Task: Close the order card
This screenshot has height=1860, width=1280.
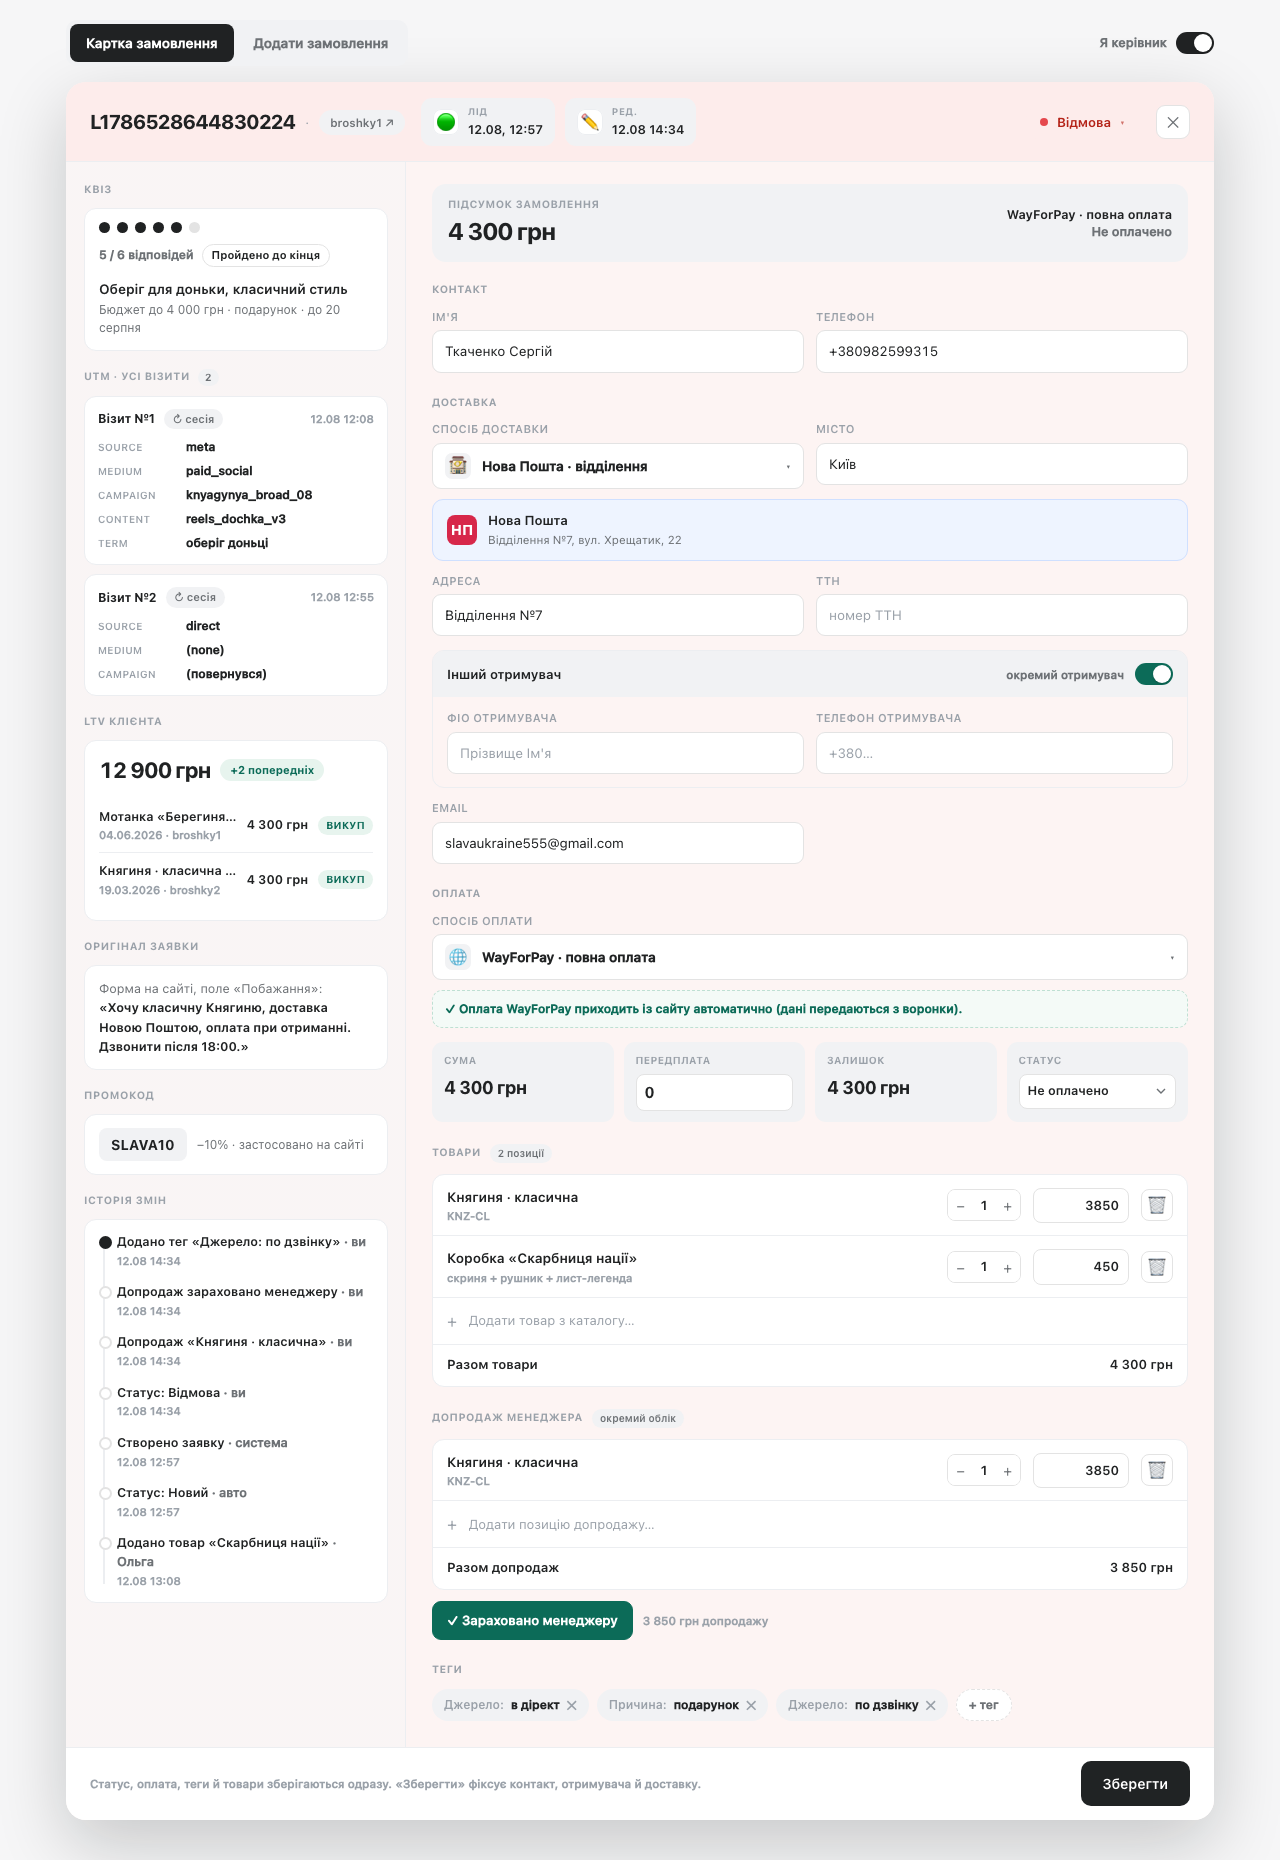Action: (1173, 122)
